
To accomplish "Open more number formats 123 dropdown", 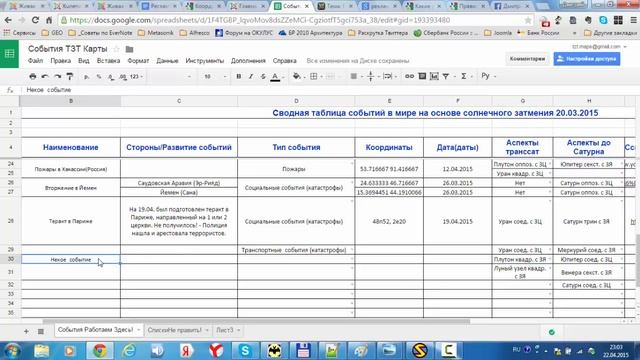I will pyautogui.click(x=136, y=77).
